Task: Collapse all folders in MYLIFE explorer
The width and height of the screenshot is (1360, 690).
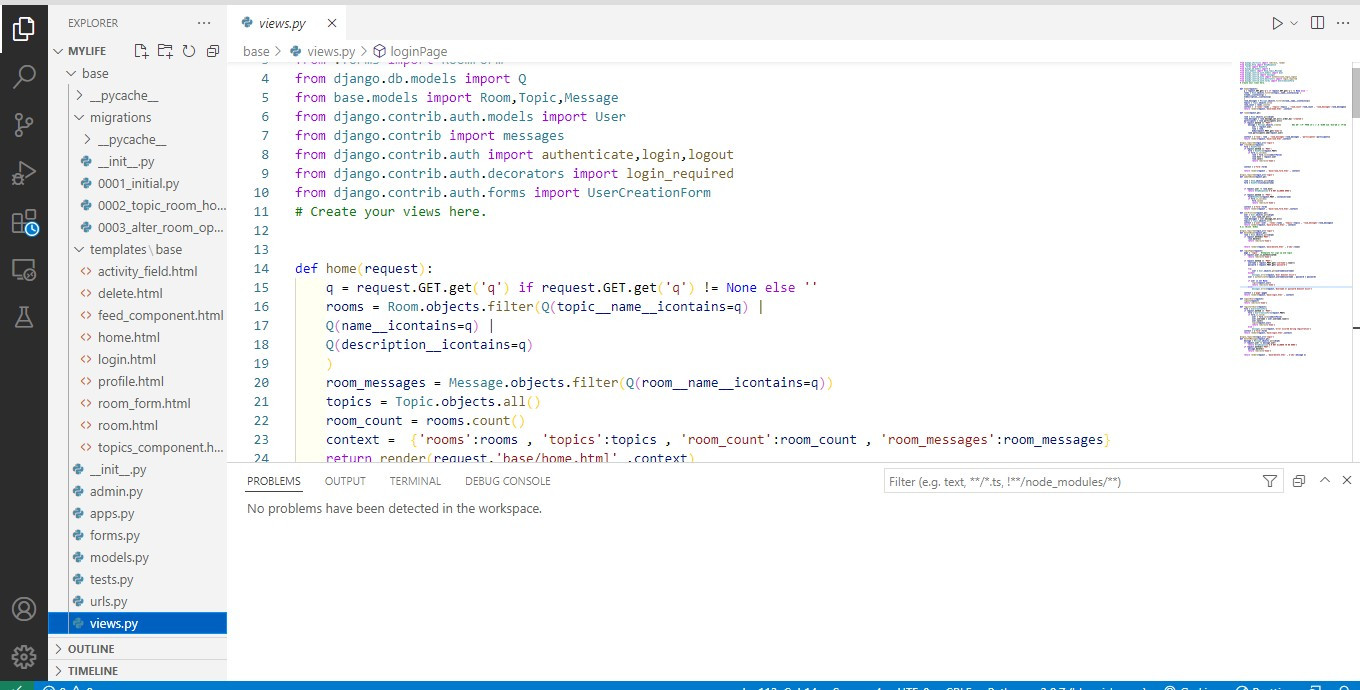Action: pyautogui.click(x=213, y=51)
